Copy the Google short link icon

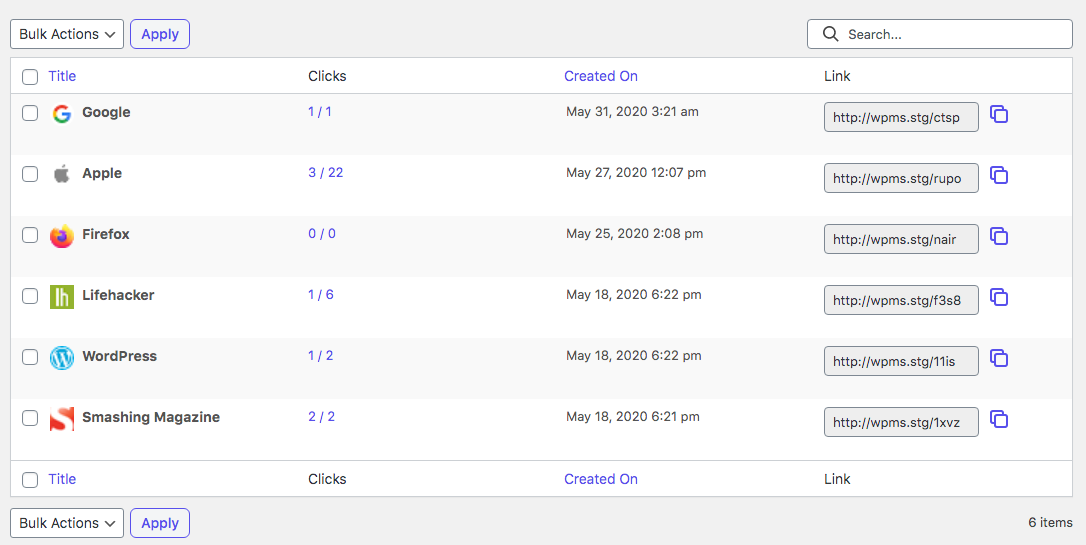click(x=998, y=114)
